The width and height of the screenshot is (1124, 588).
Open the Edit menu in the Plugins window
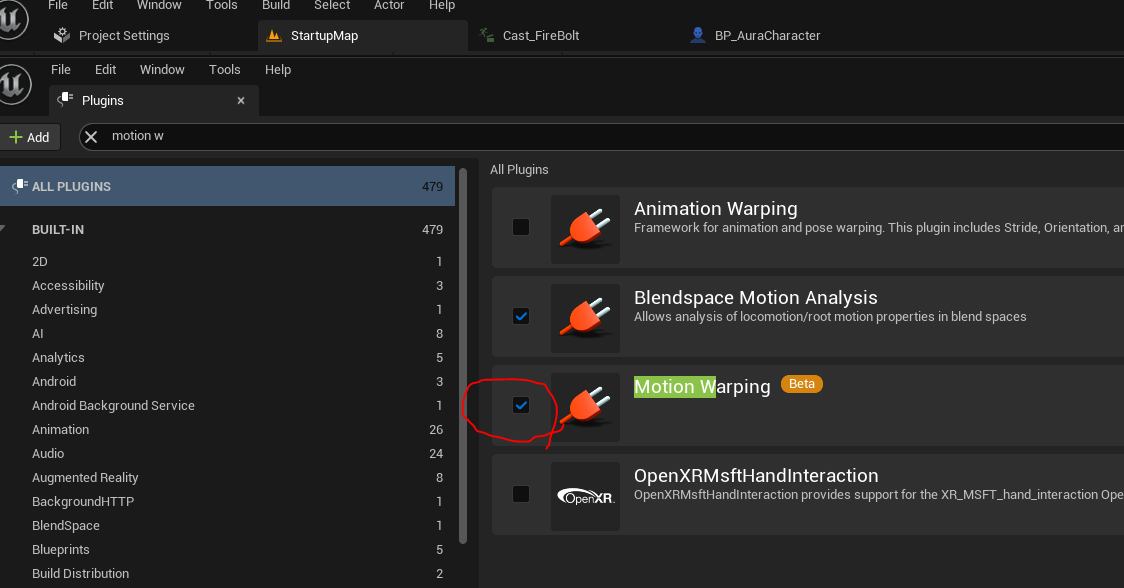105,70
